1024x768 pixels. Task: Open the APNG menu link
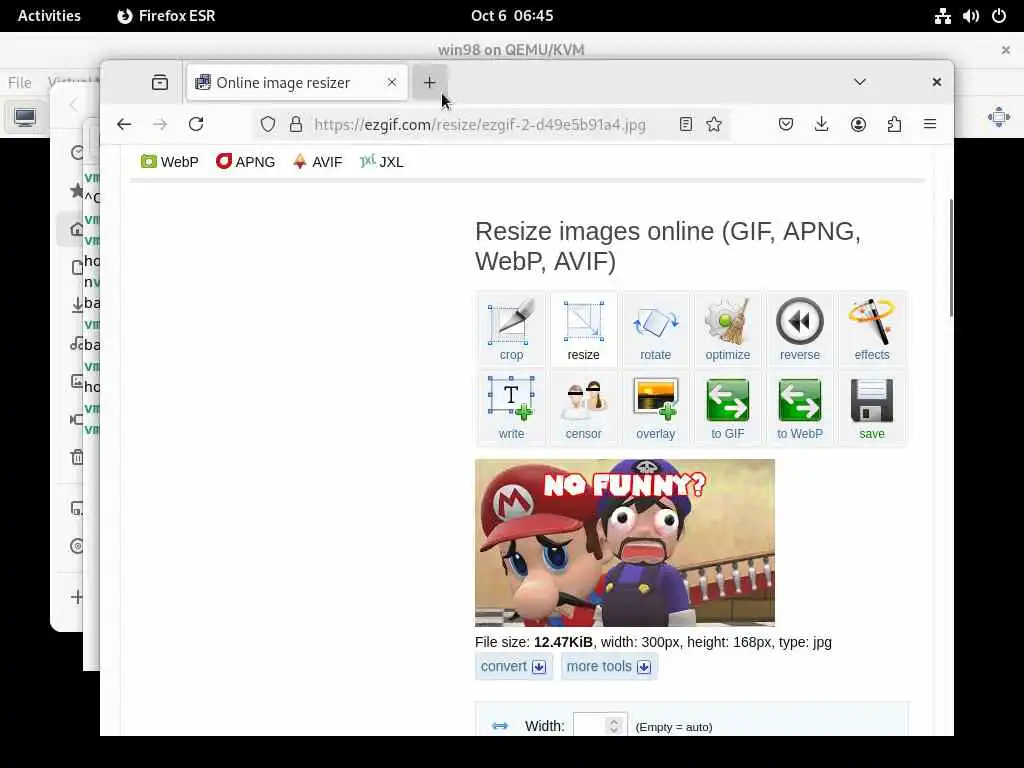[x=246, y=162]
